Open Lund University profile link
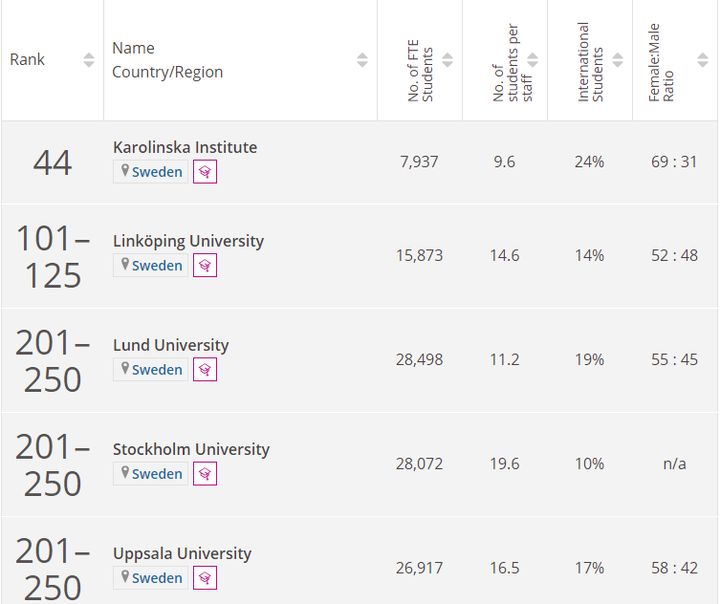Viewport: 720px width, 604px height. point(171,345)
